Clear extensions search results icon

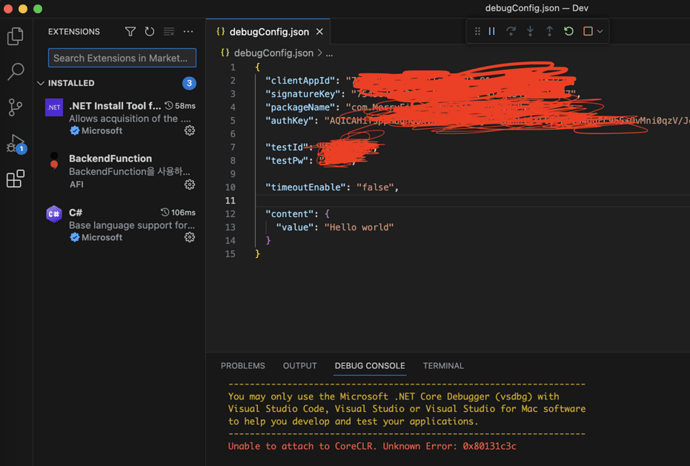(169, 32)
